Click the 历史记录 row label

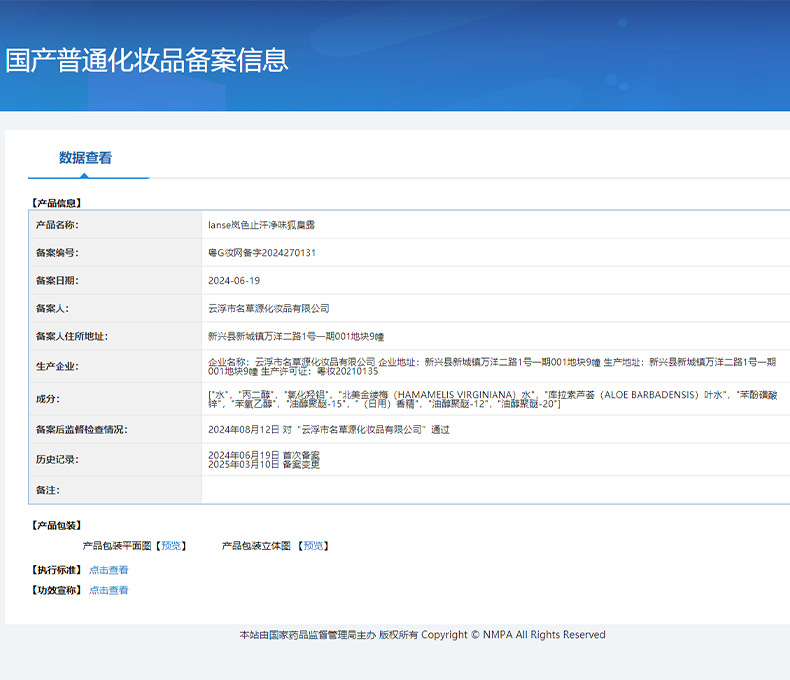pyautogui.click(x=57, y=459)
